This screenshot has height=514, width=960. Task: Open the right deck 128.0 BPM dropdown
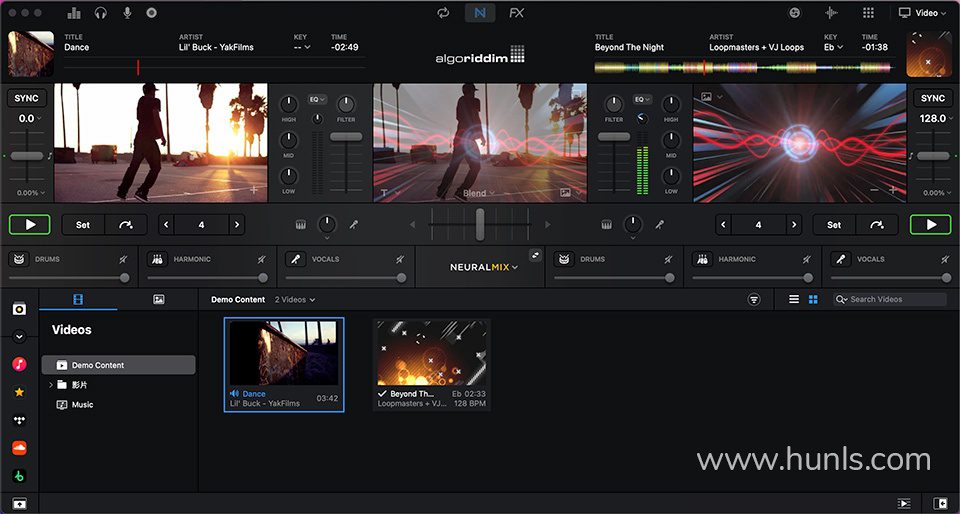click(937, 119)
